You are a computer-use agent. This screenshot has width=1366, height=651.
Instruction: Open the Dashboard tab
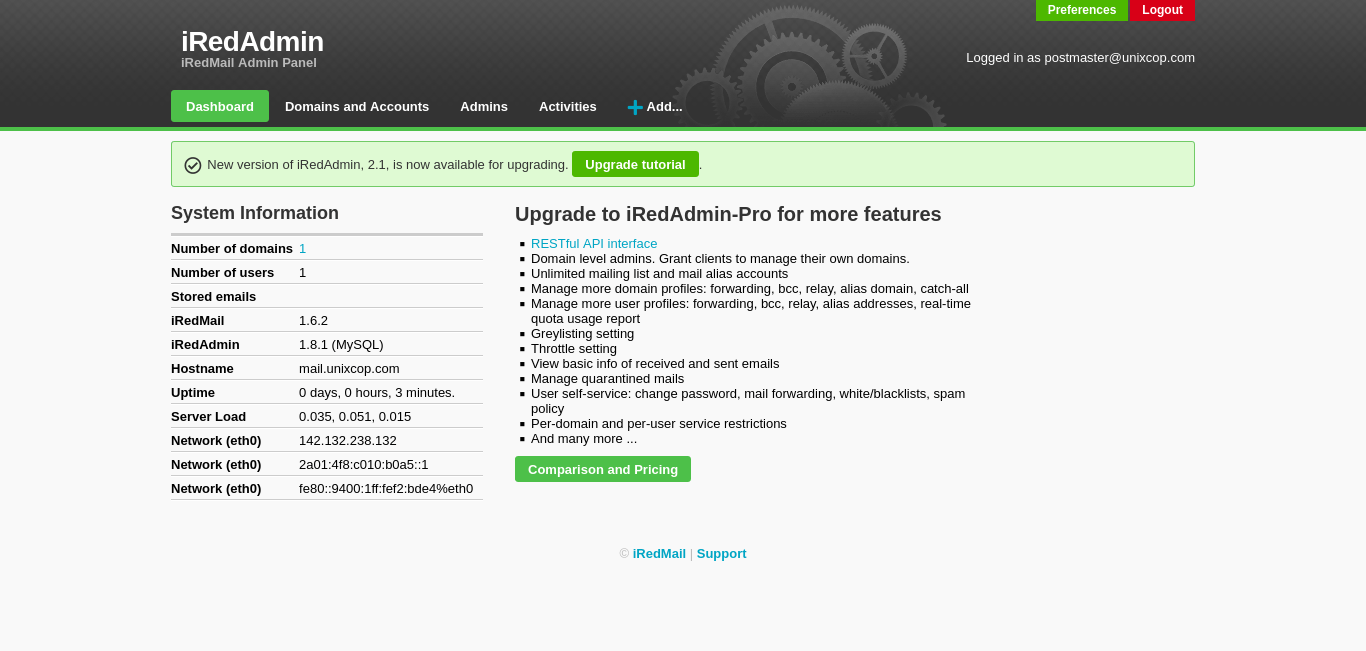click(x=220, y=106)
